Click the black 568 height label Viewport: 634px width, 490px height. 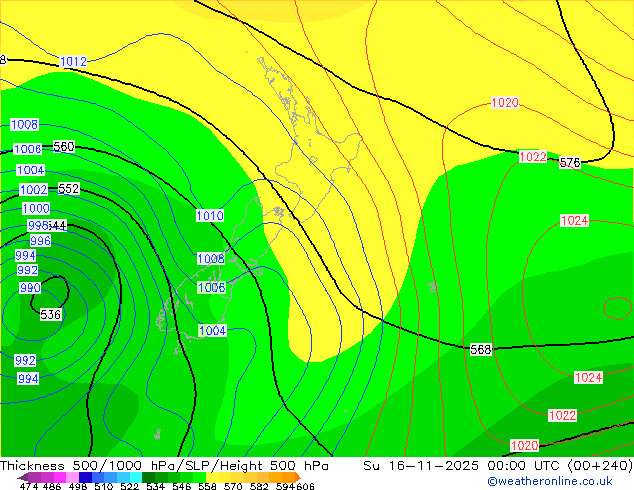[480, 349]
